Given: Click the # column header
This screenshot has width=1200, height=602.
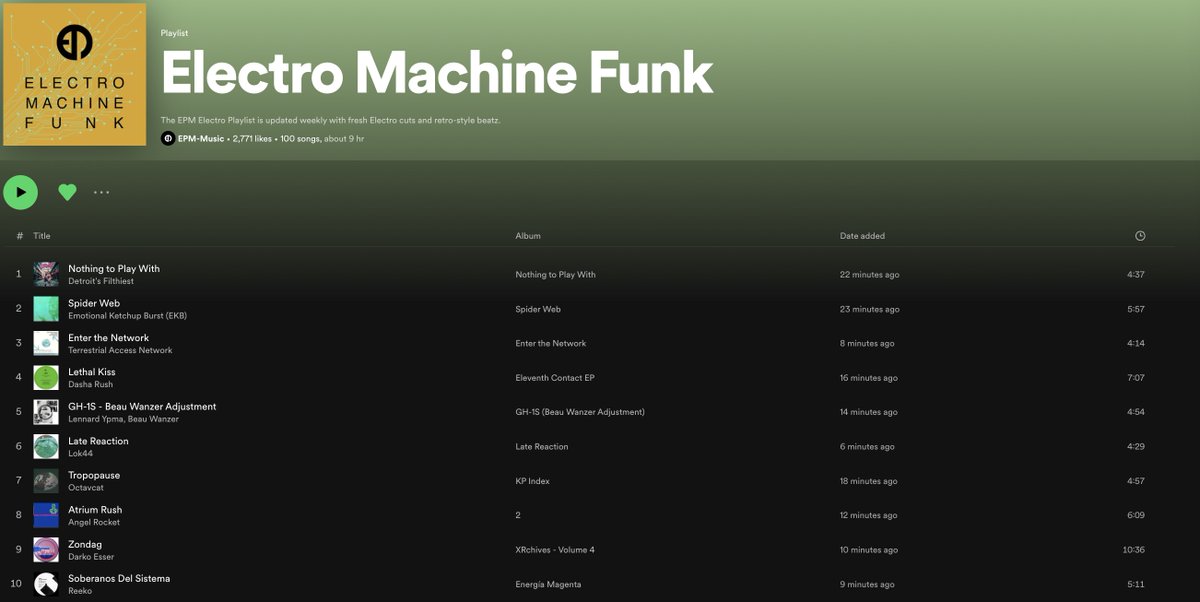Looking at the screenshot, I should pos(20,236).
